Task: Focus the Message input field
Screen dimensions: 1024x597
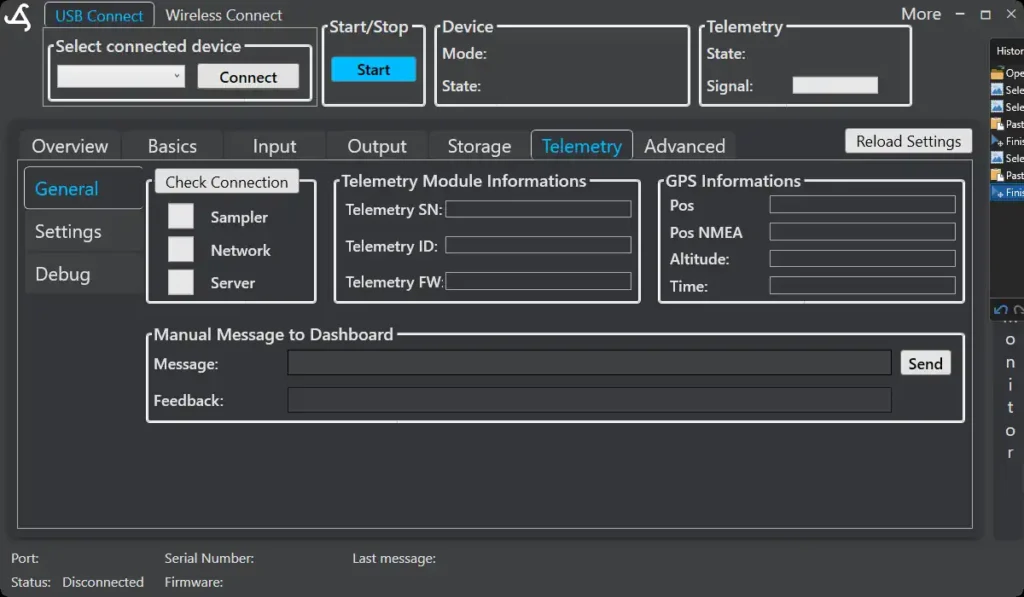Action: tap(589, 363)
